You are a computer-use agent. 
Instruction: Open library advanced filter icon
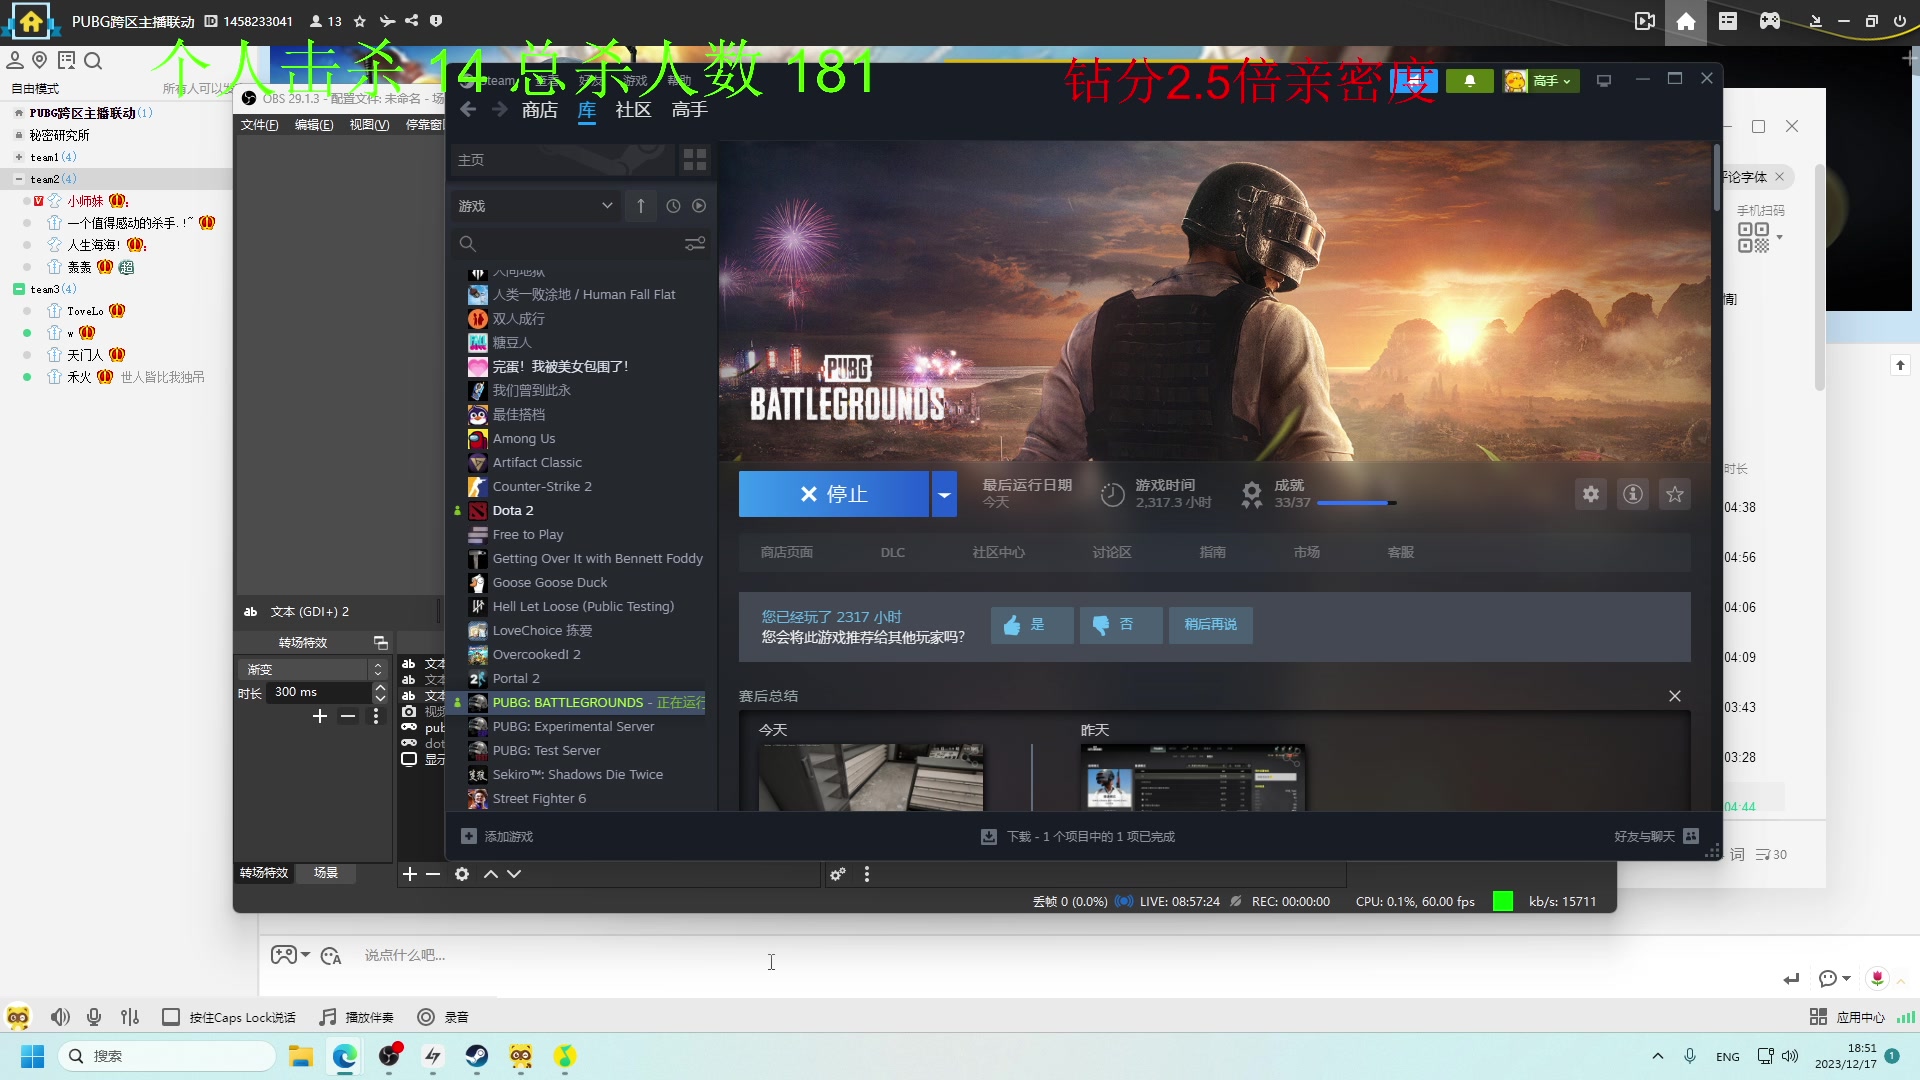click(695, 244)
